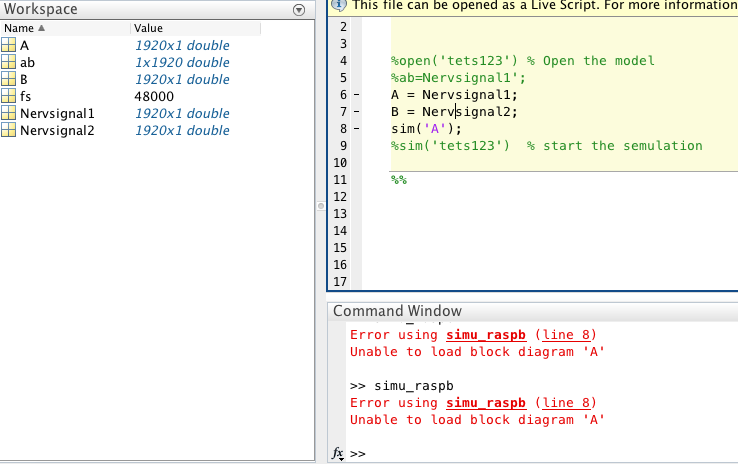Toggle breakpoint at editor line 7

[x=357, y=112]
